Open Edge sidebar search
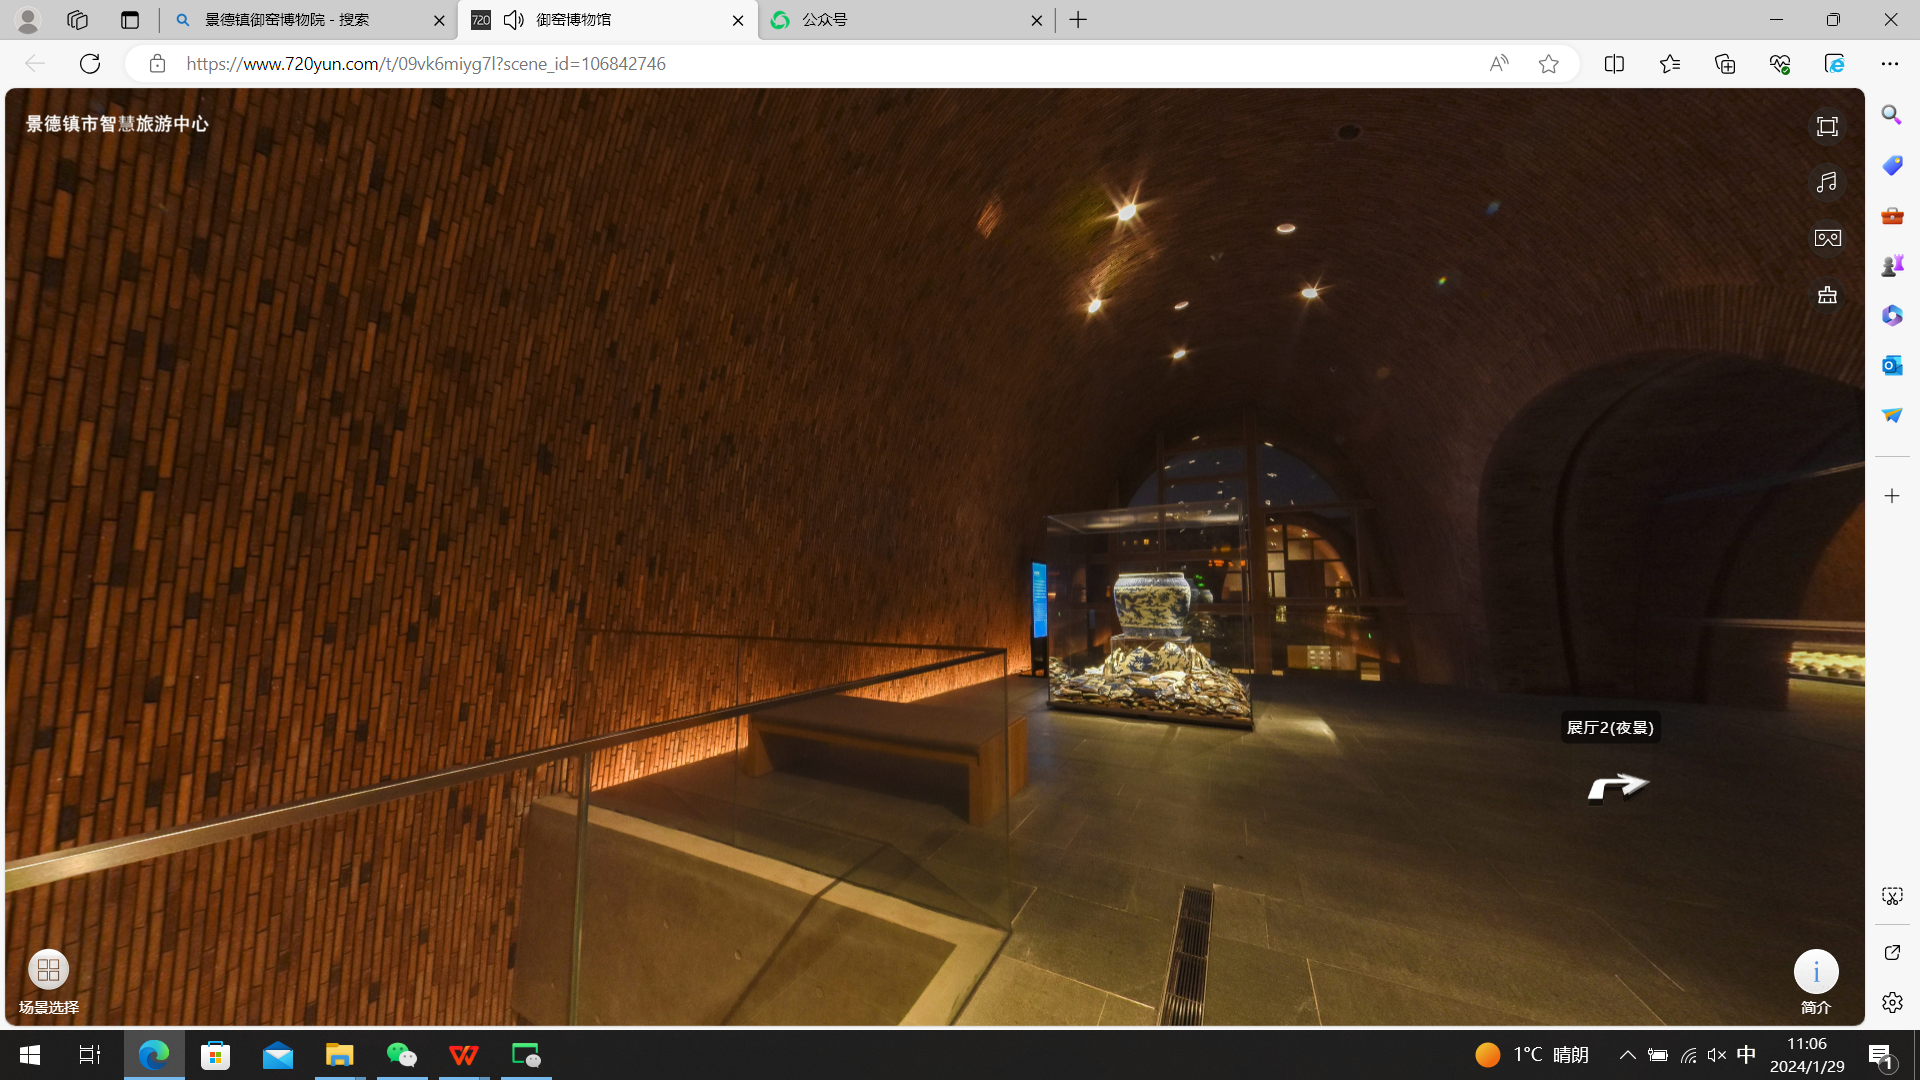1920x1080 pixels. [1891, 115]
